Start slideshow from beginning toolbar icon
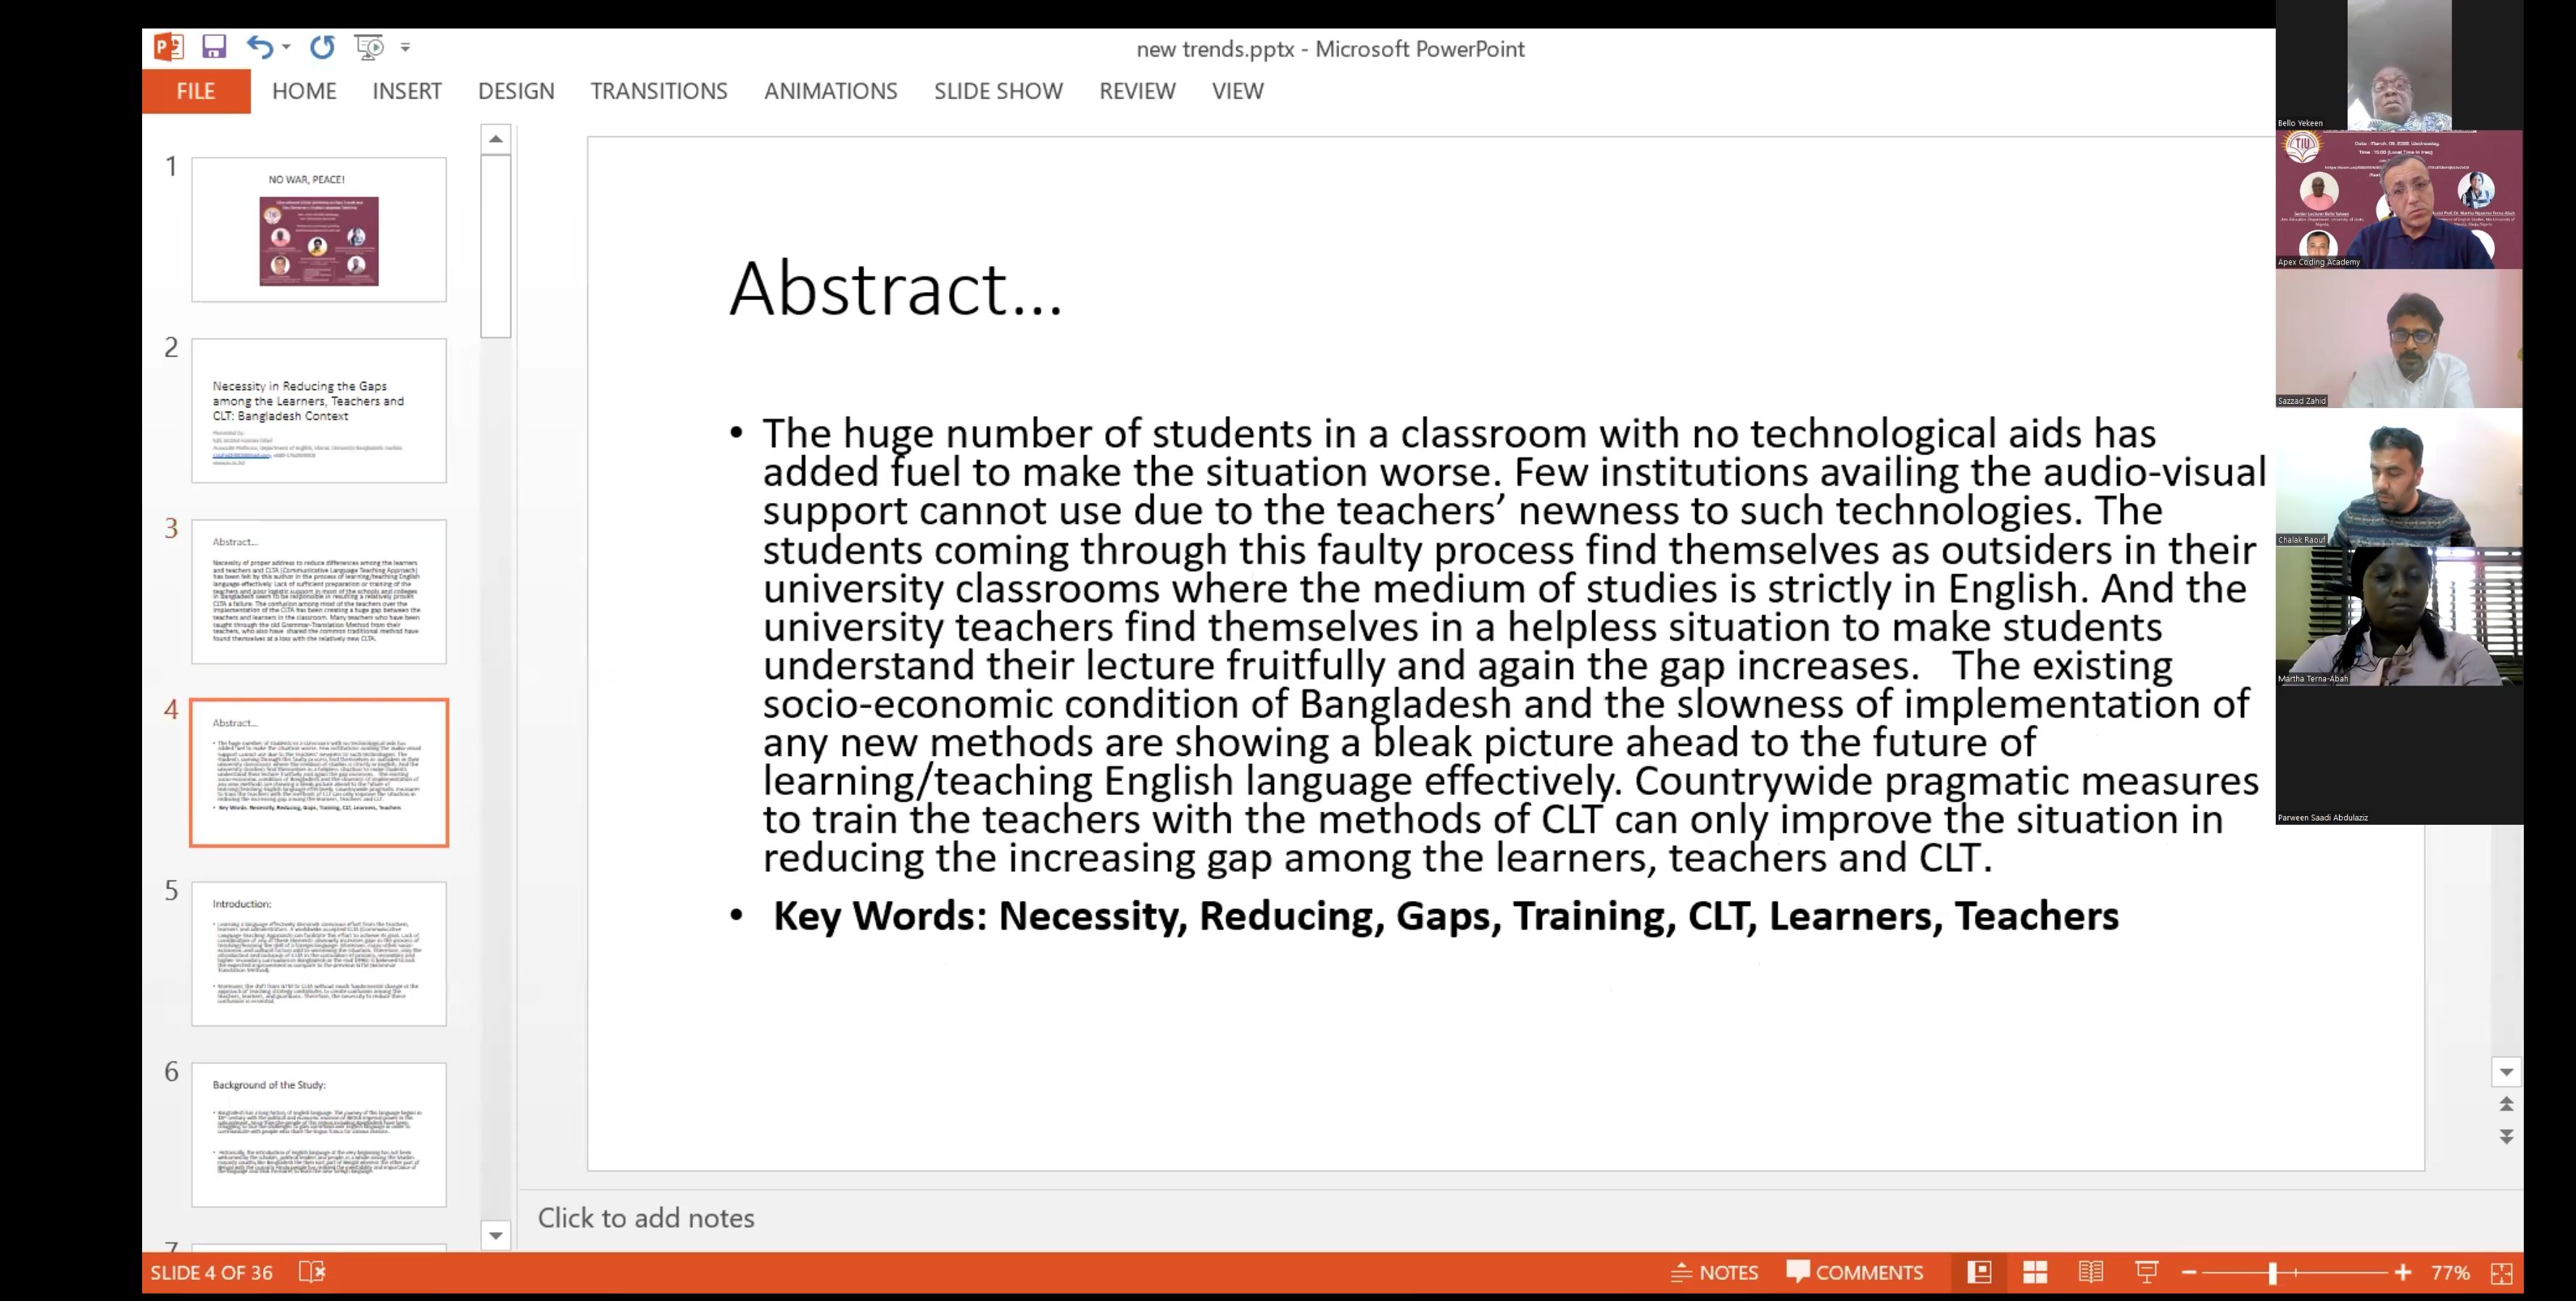The height and width of the screenshot is (1301, 2576). (x=369, y=46)
